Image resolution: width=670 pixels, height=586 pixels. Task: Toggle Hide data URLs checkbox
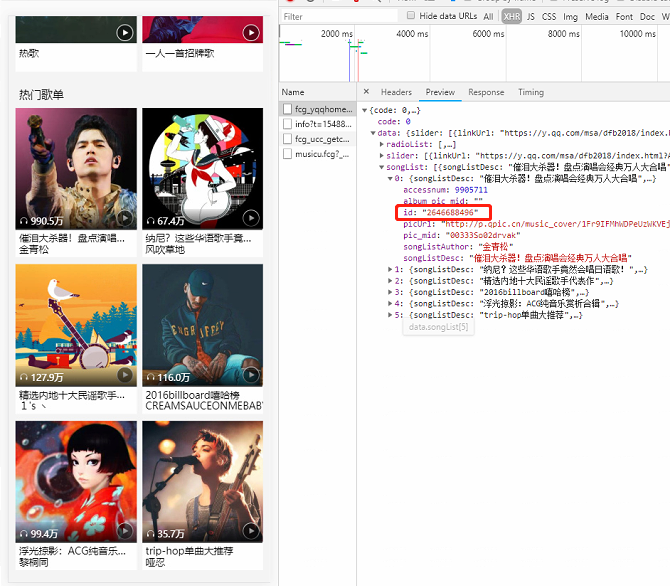point(411,15)
